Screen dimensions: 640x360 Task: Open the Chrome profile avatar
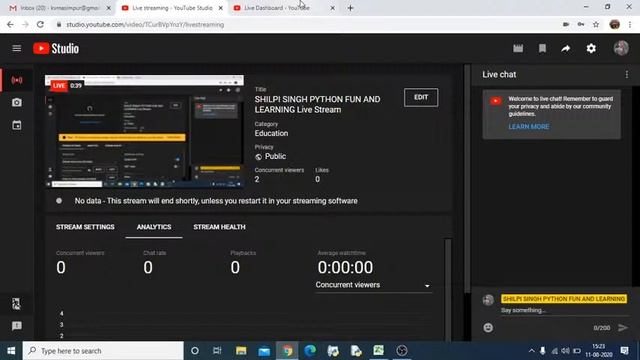coord(614,24)
